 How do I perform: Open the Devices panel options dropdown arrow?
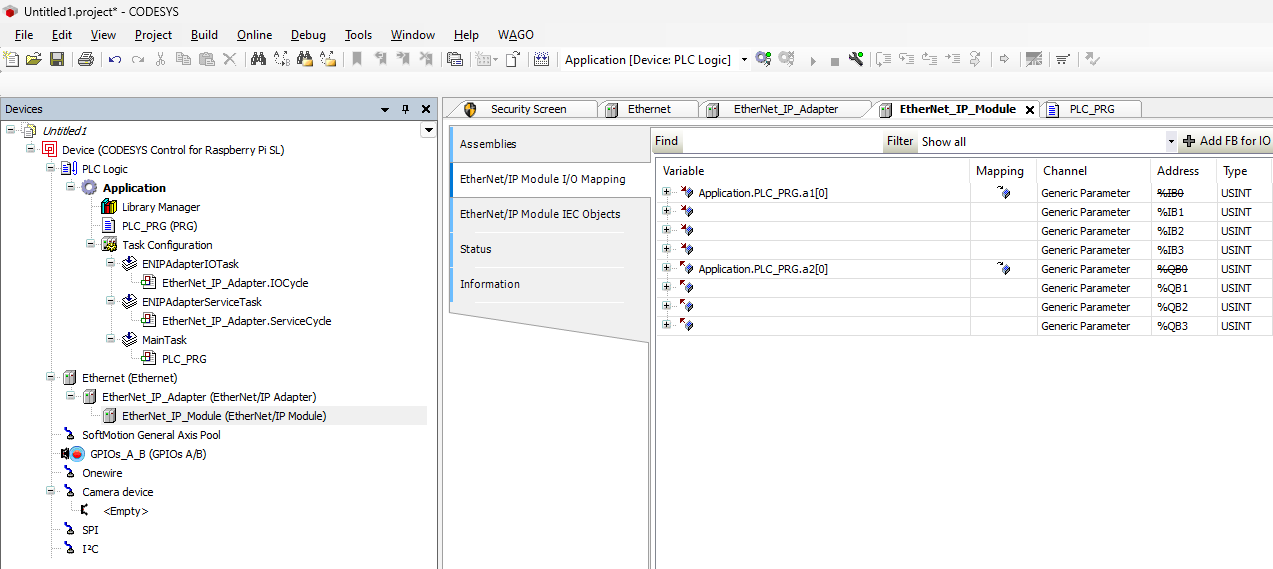click(385, 109)
